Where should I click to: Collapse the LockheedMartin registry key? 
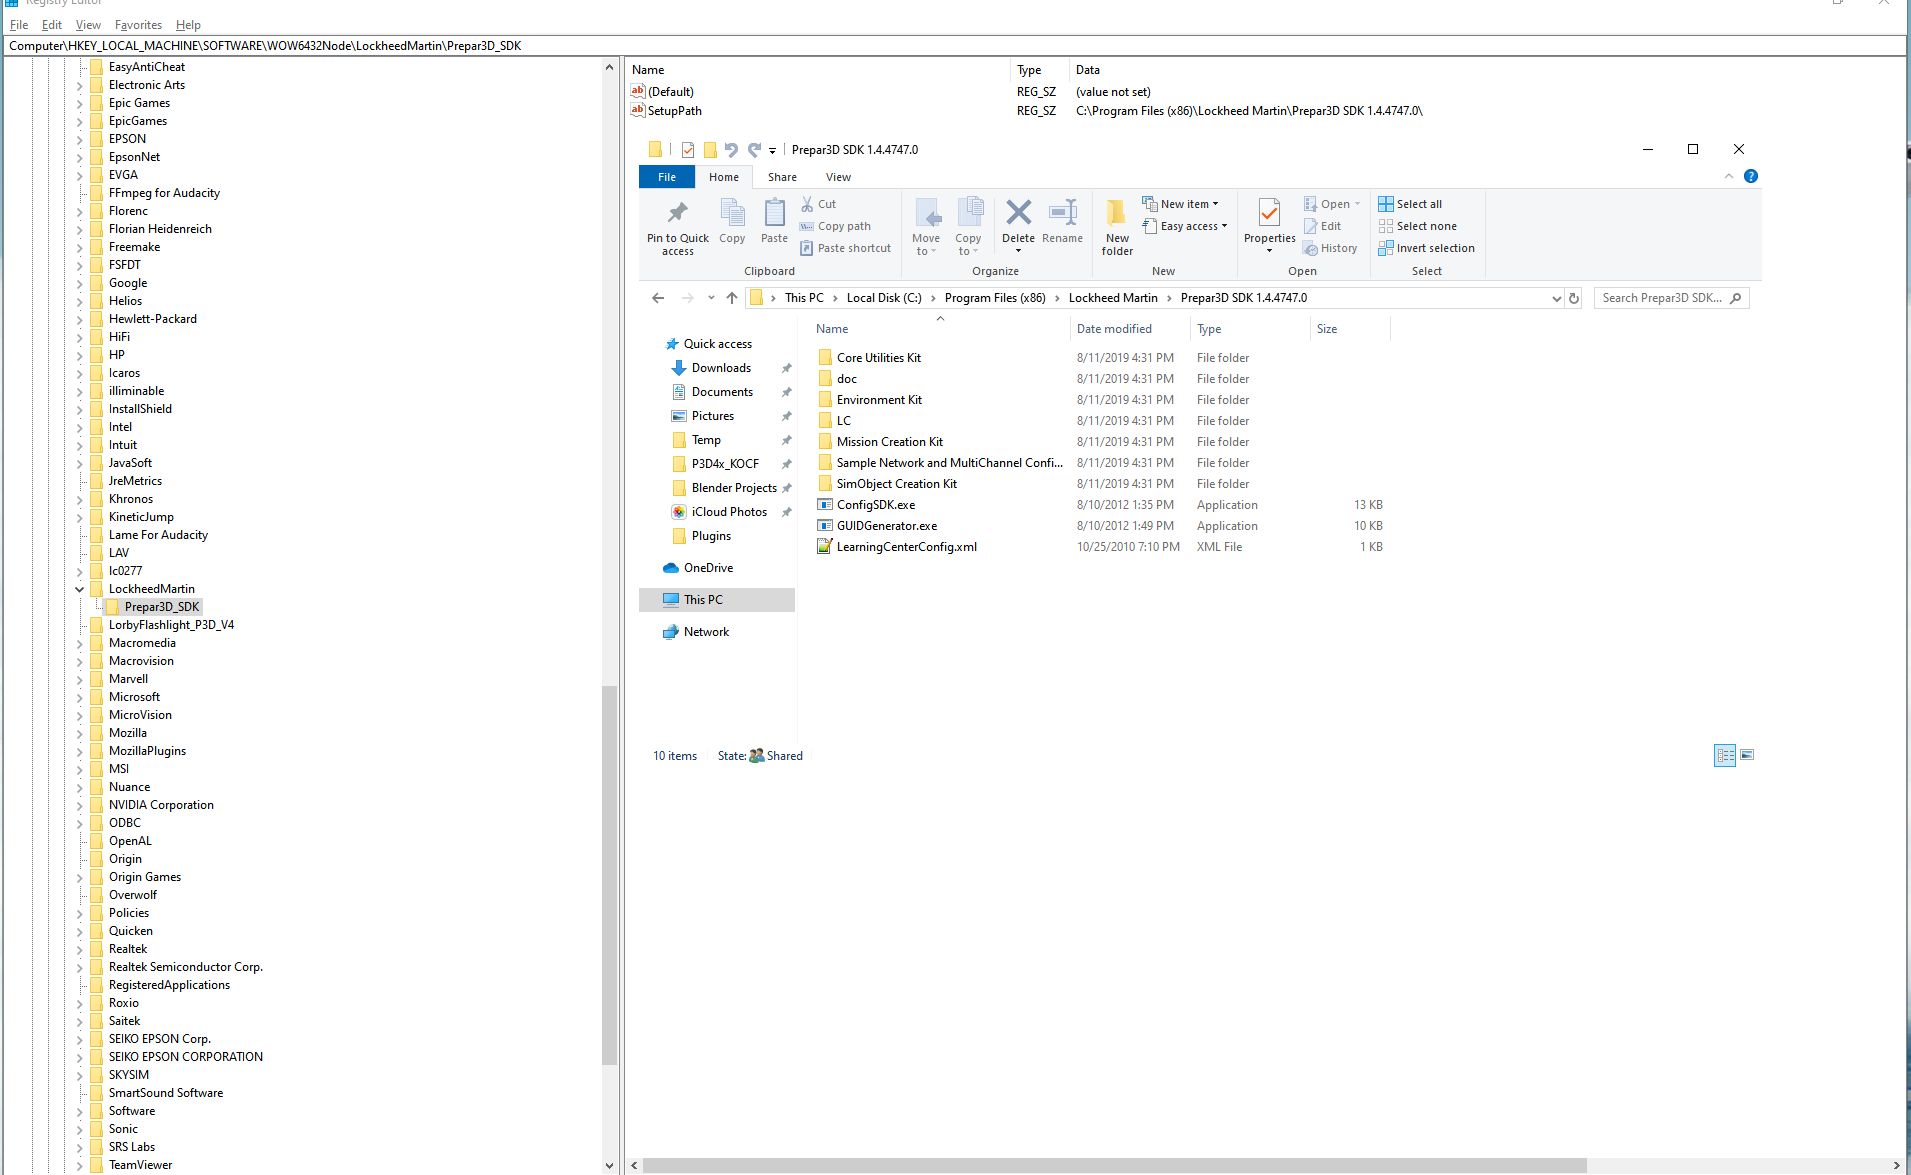pos(80,589)
